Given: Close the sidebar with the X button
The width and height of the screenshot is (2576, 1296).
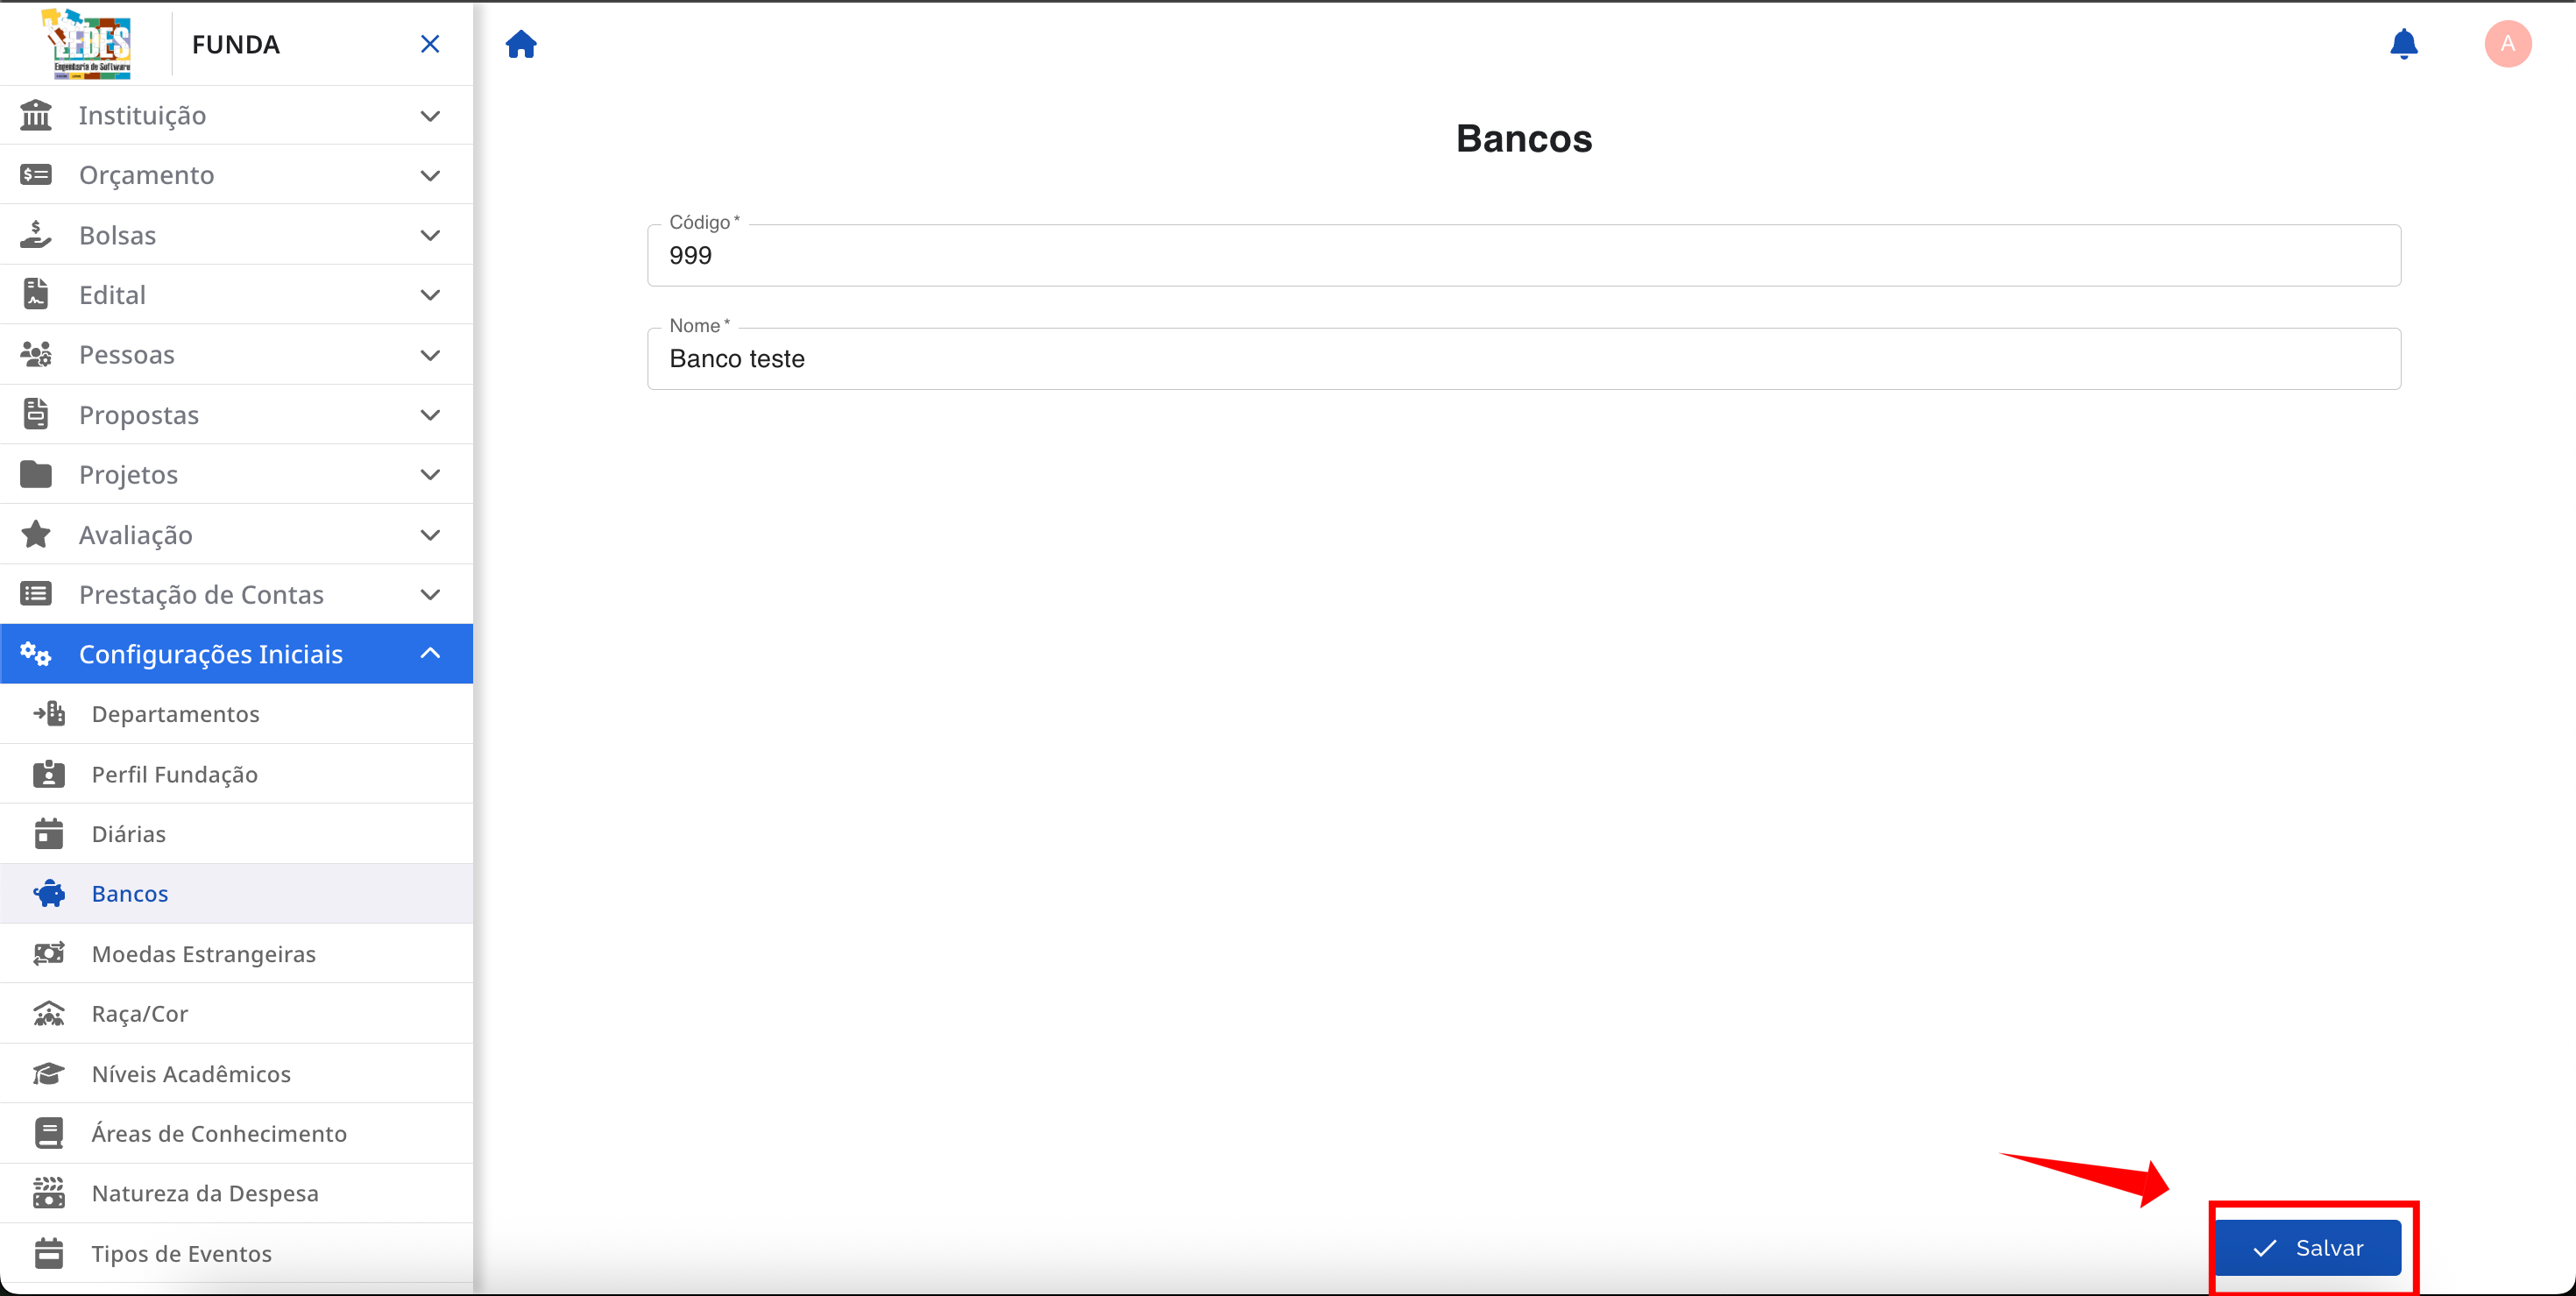Looking at the screenshot, I should tap(430, 44).
